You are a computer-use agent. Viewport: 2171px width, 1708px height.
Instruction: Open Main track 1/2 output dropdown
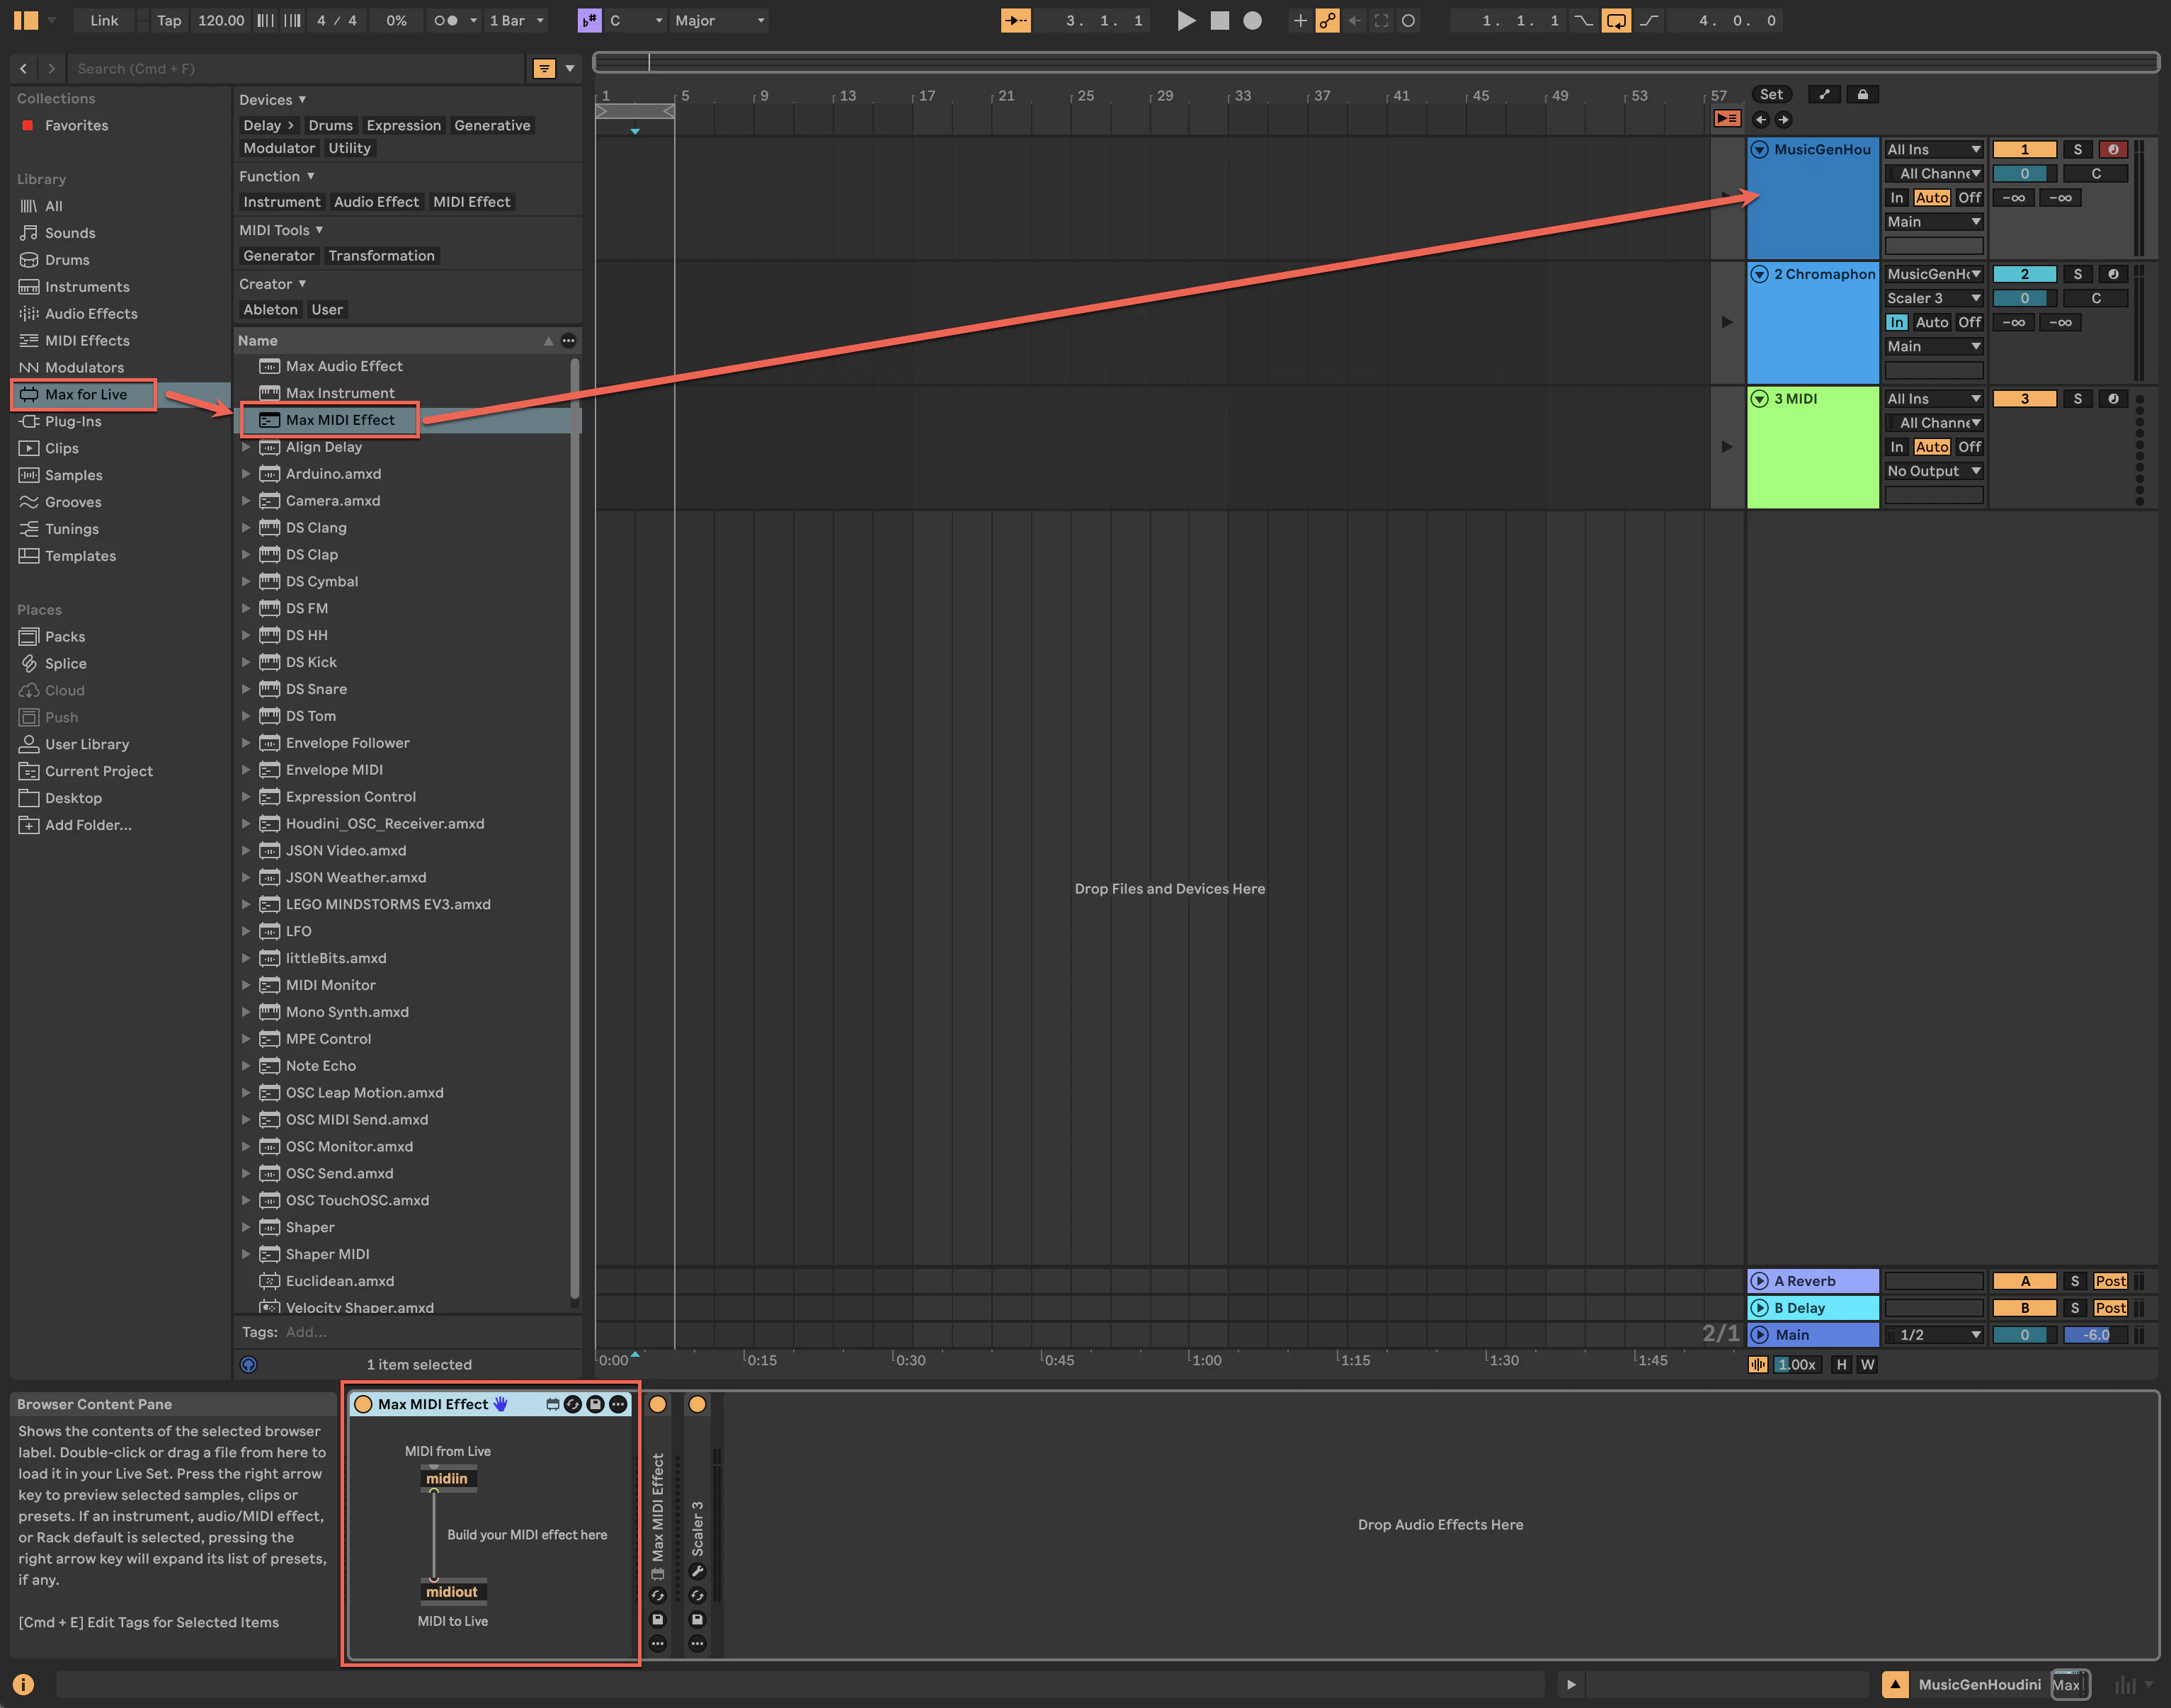point(1934,1335)
